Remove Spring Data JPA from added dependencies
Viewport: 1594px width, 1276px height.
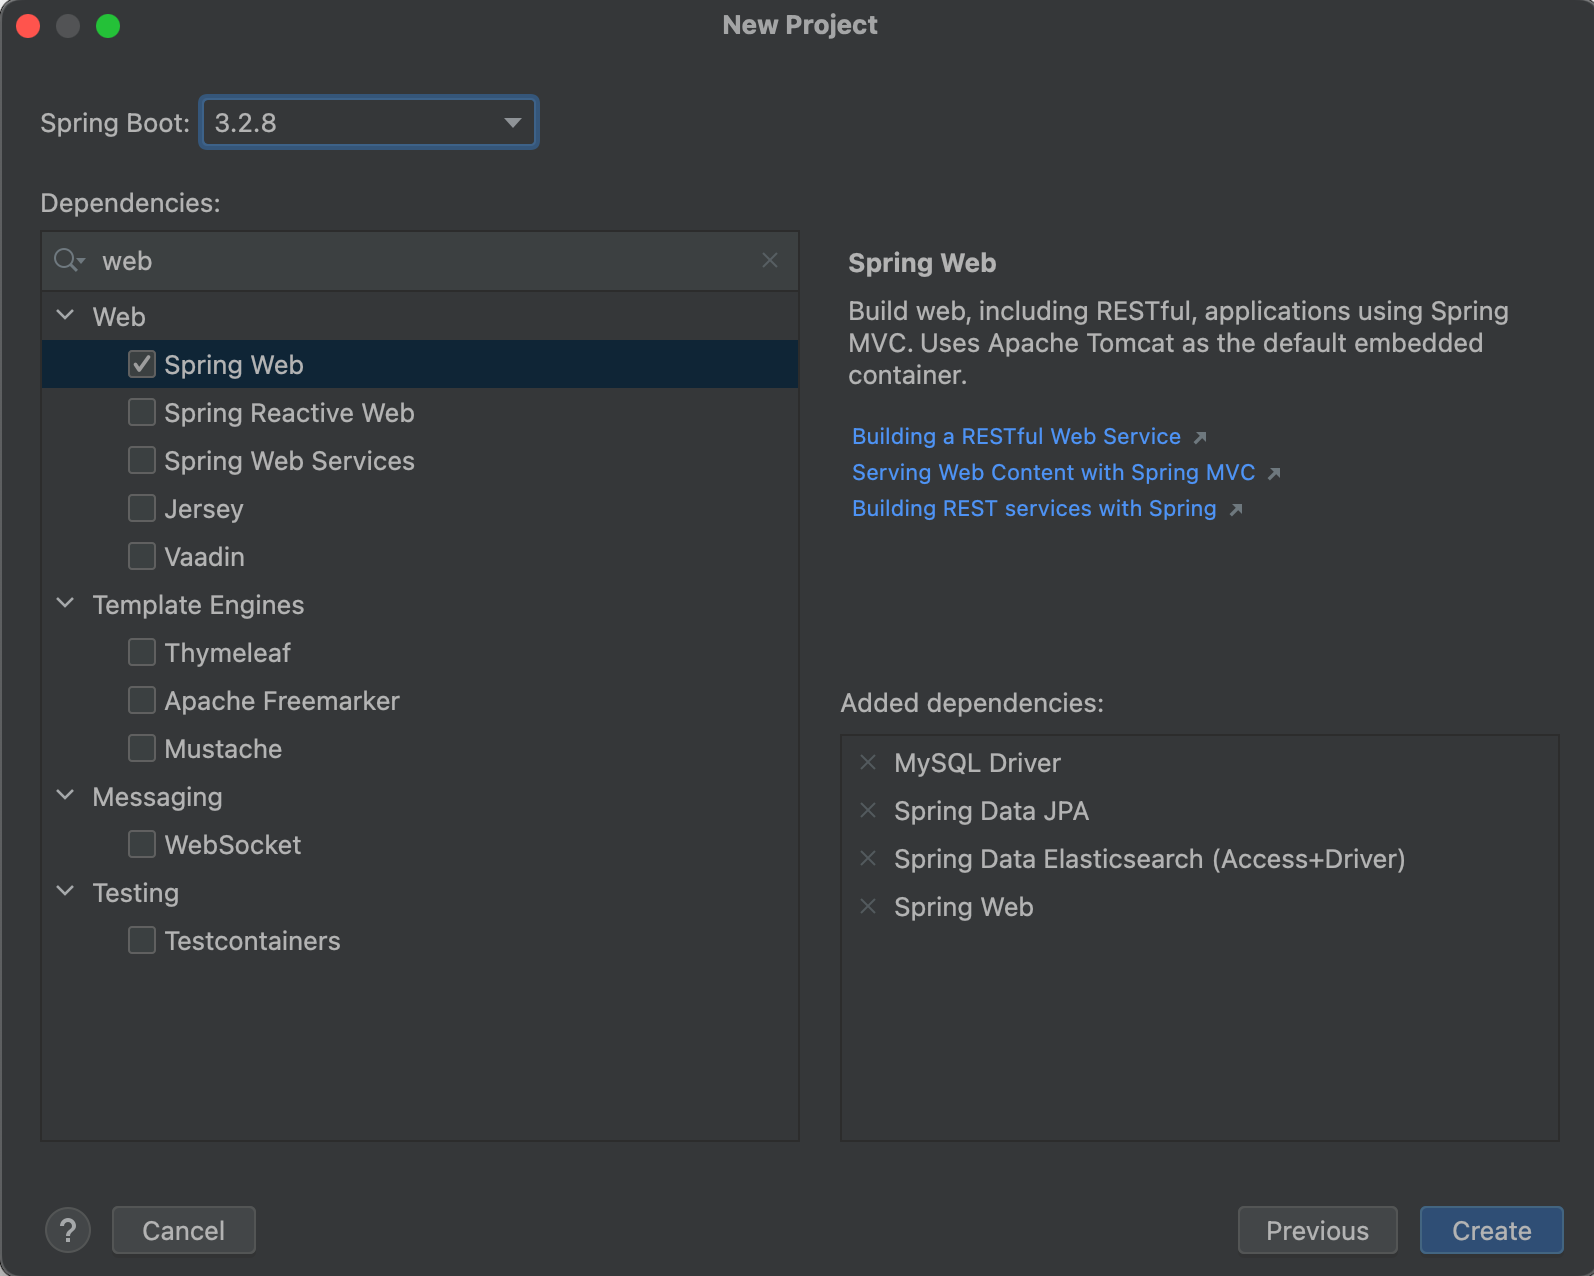click(868, 811)
